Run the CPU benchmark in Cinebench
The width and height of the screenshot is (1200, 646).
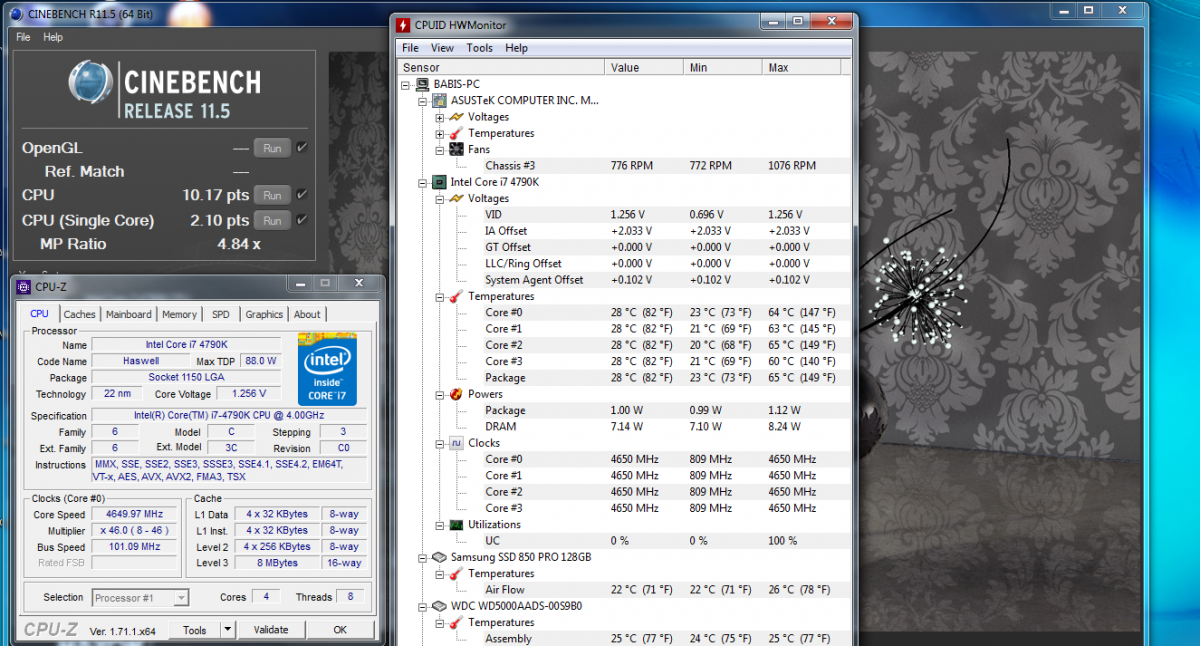pos(272,195)
